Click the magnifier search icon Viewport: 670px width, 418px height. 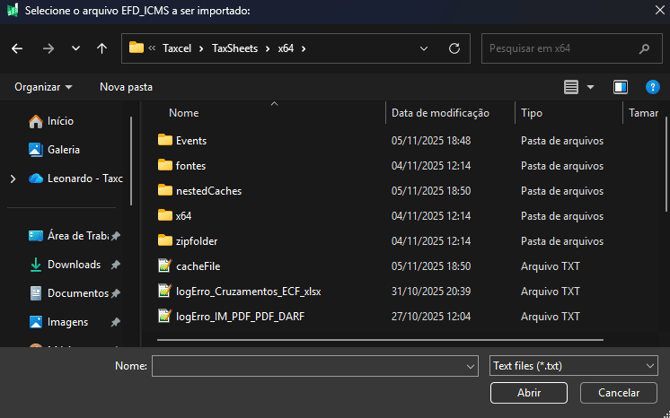pyautogui.click(x=644, y=49)
